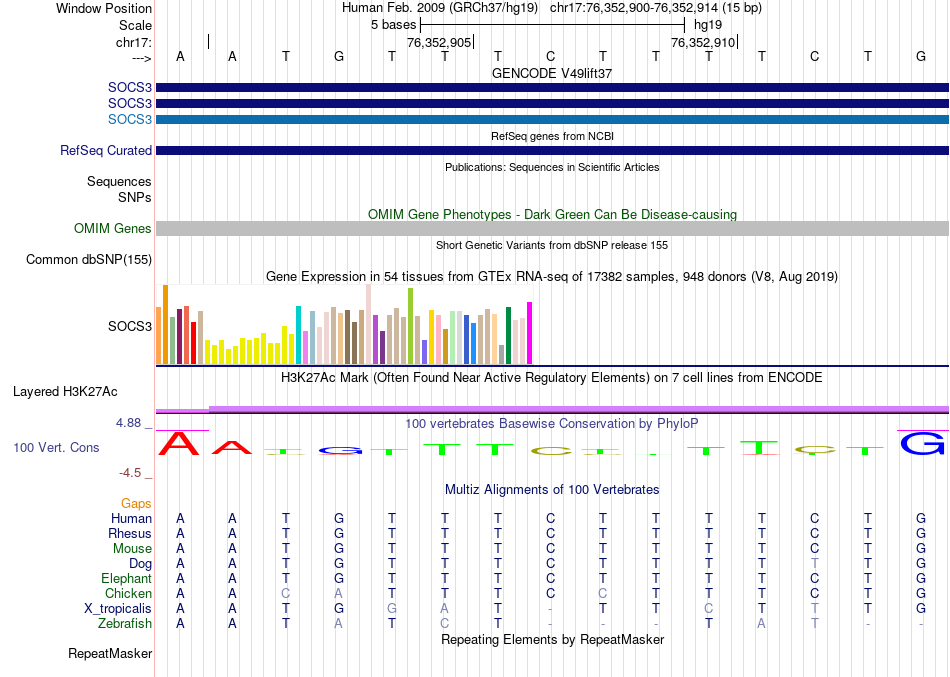Open the RefSeq genes from NCBI title

point(552,136)
